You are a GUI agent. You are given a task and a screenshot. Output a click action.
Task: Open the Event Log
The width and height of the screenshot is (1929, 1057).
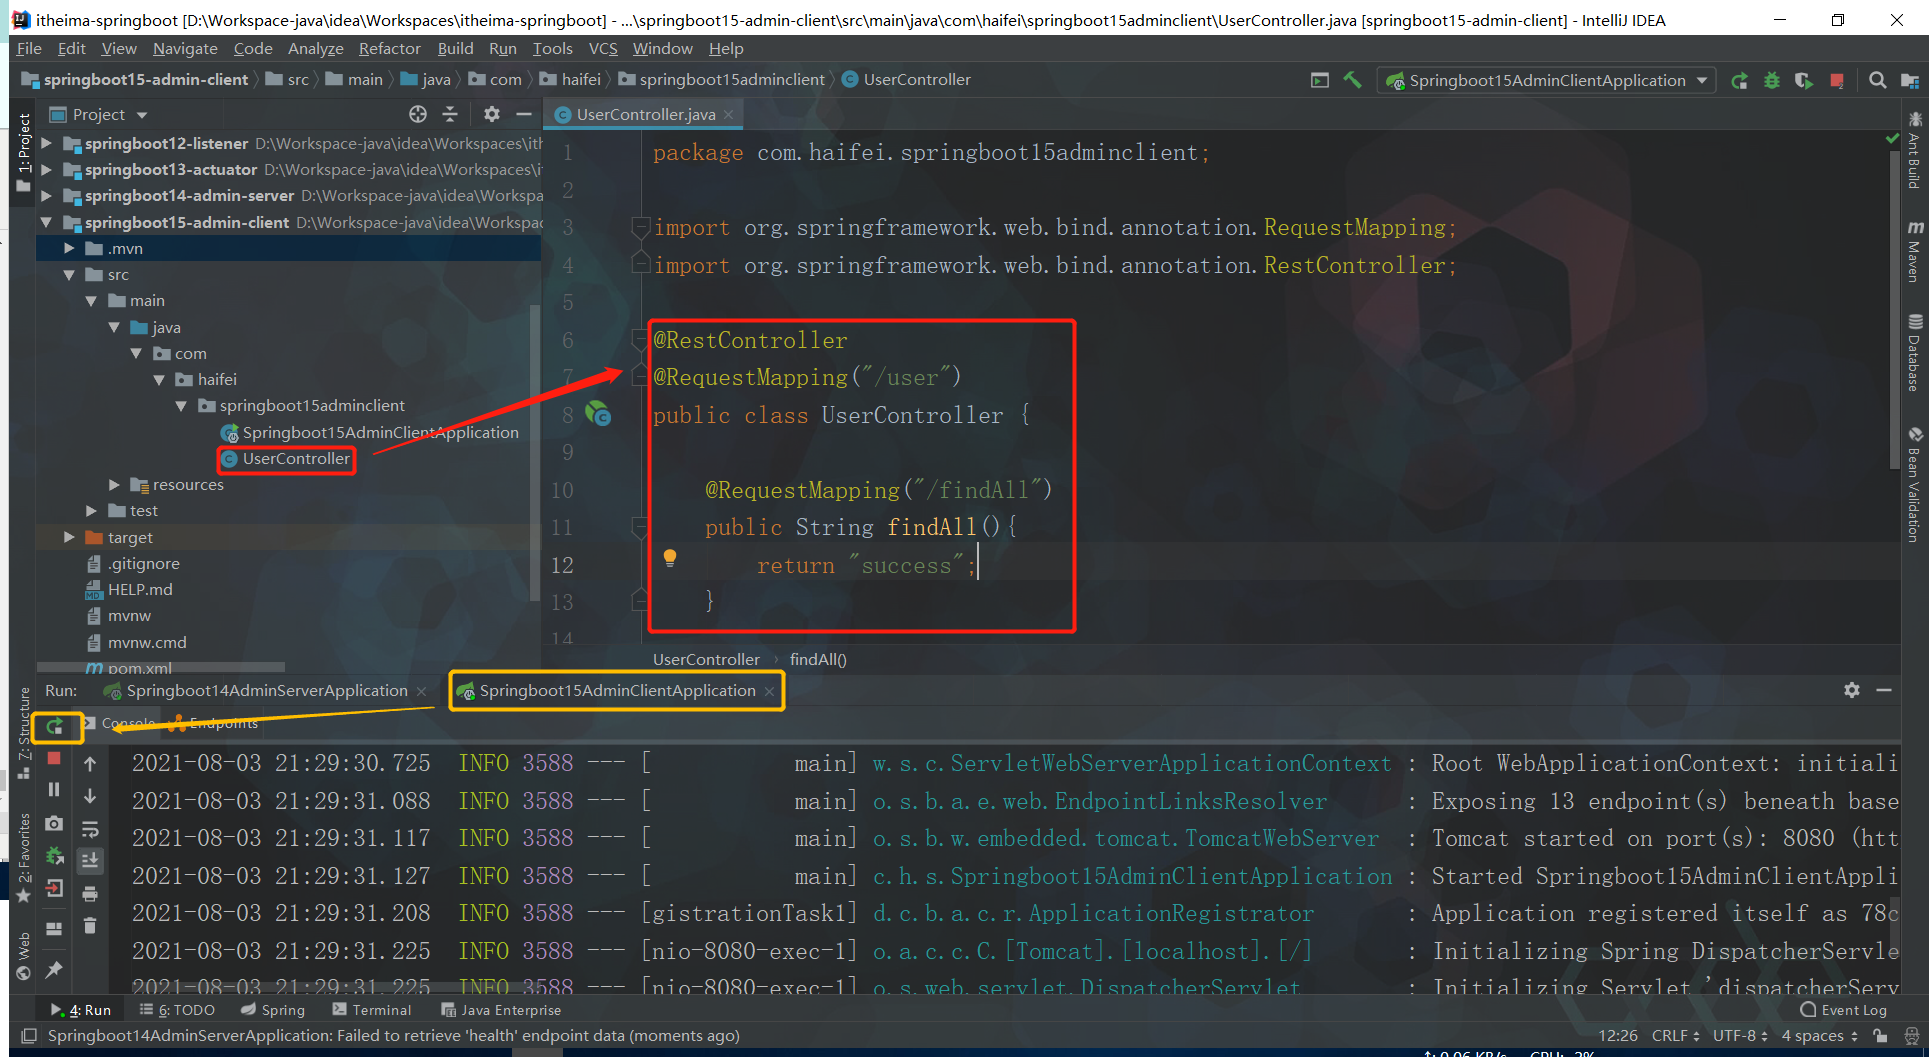click(1843, 1010)
